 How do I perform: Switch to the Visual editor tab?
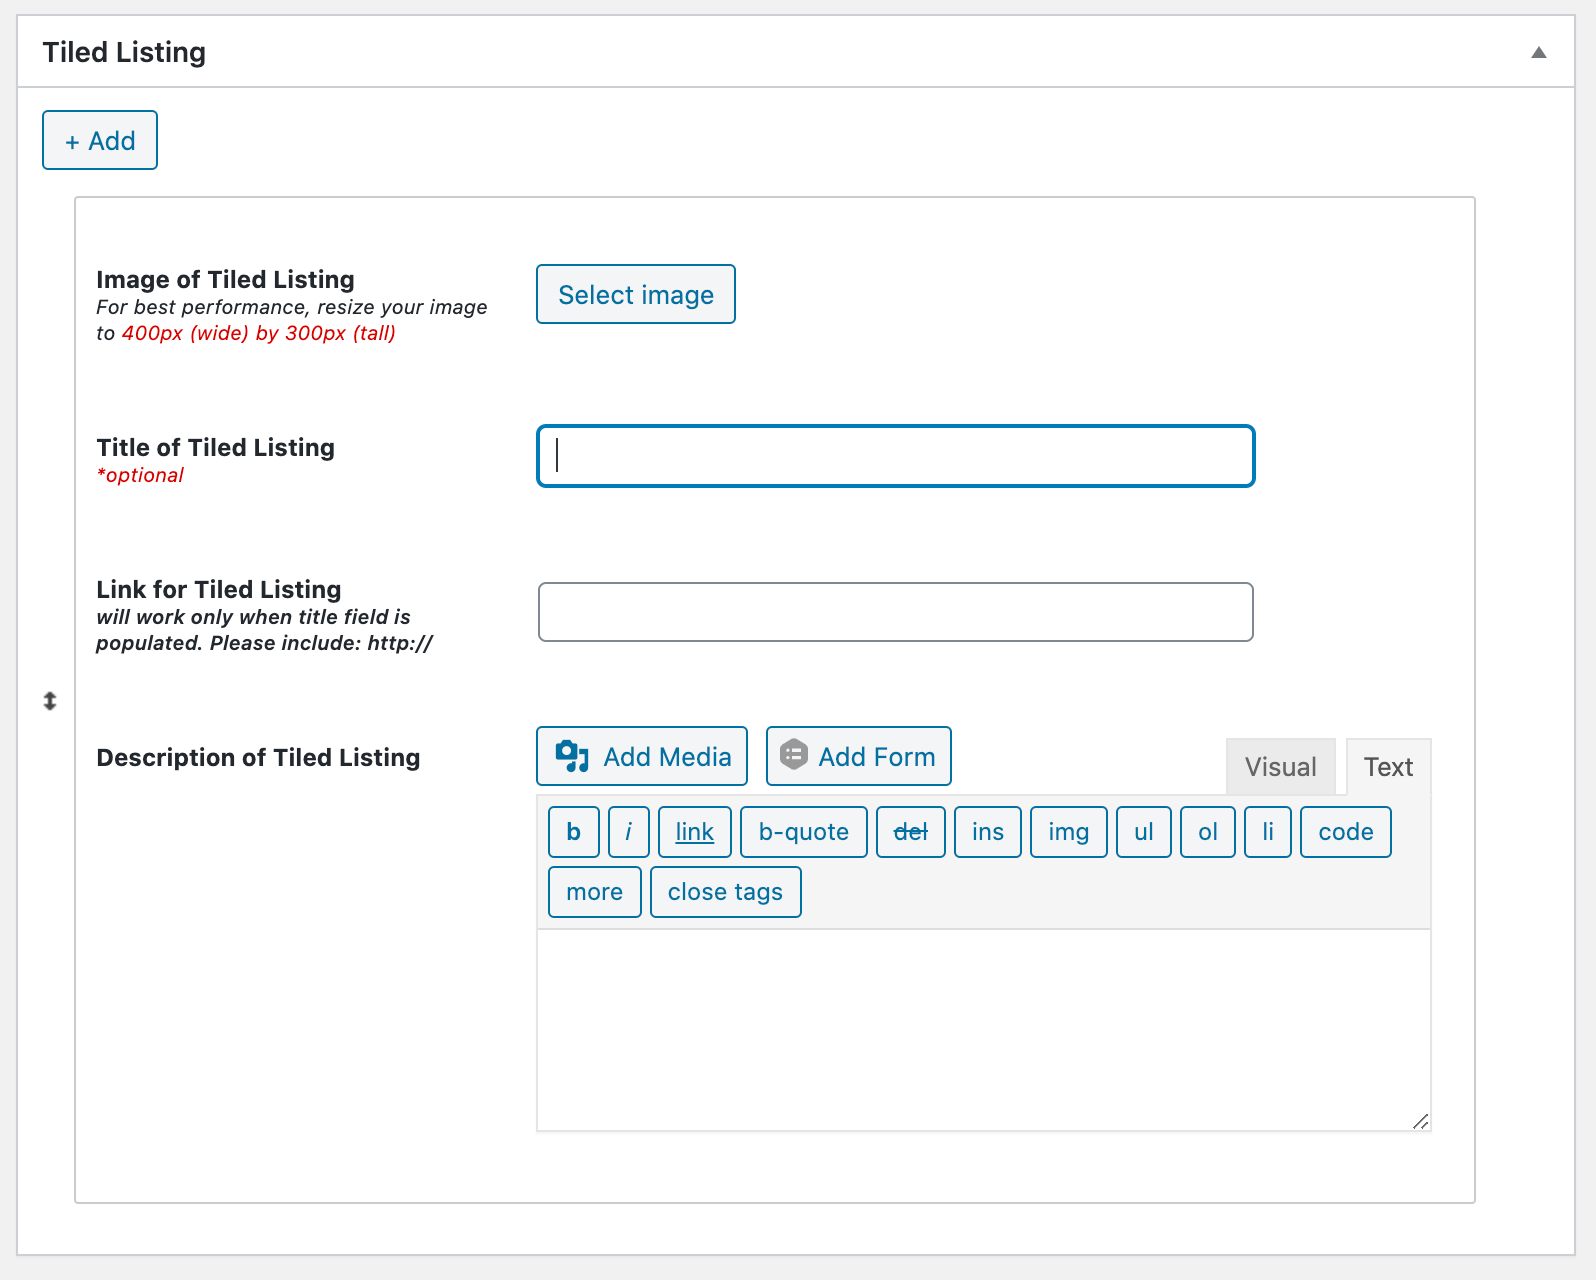1280,767
